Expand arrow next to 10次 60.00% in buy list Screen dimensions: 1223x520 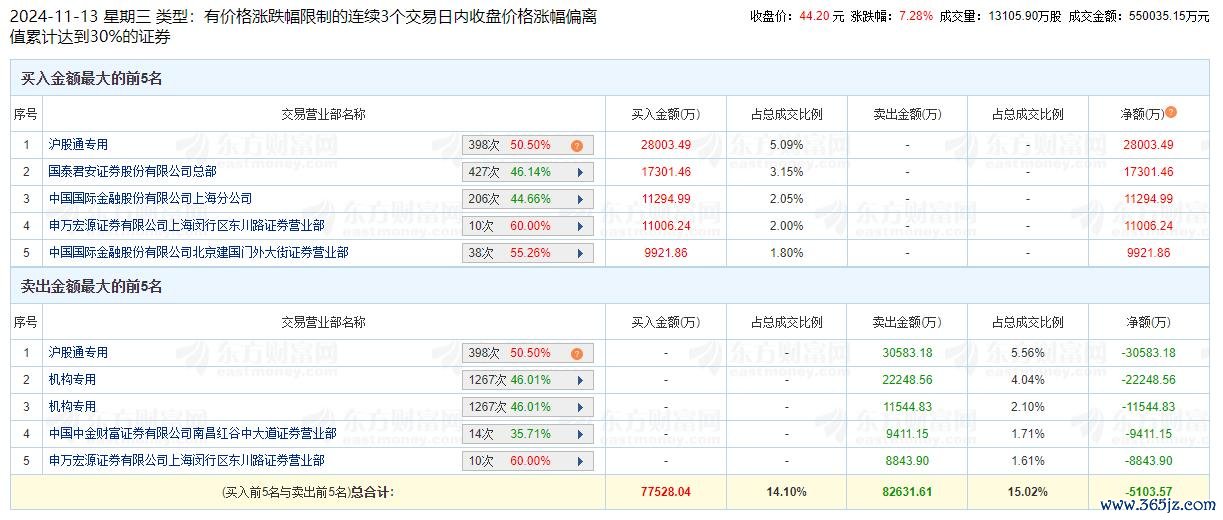(580, 227)
